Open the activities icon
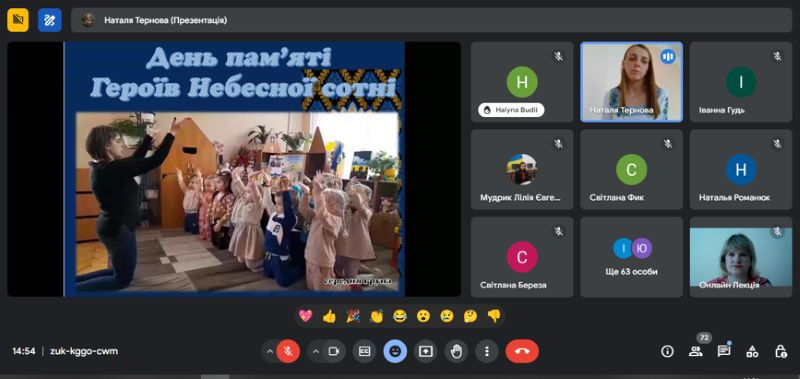 click(x=752, y=351)
